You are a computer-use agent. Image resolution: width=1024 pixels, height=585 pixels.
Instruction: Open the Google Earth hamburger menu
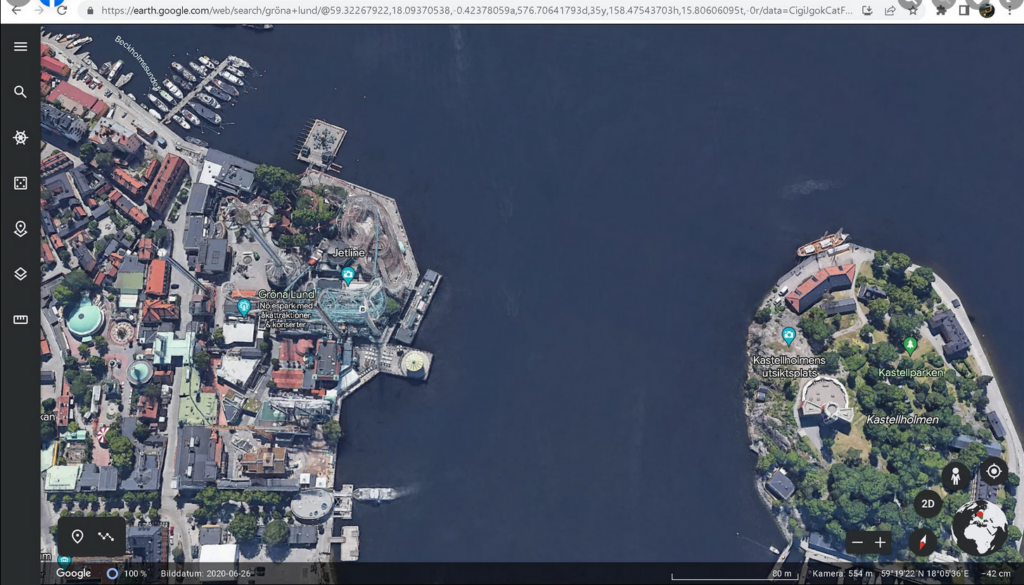tap(20, 47)
